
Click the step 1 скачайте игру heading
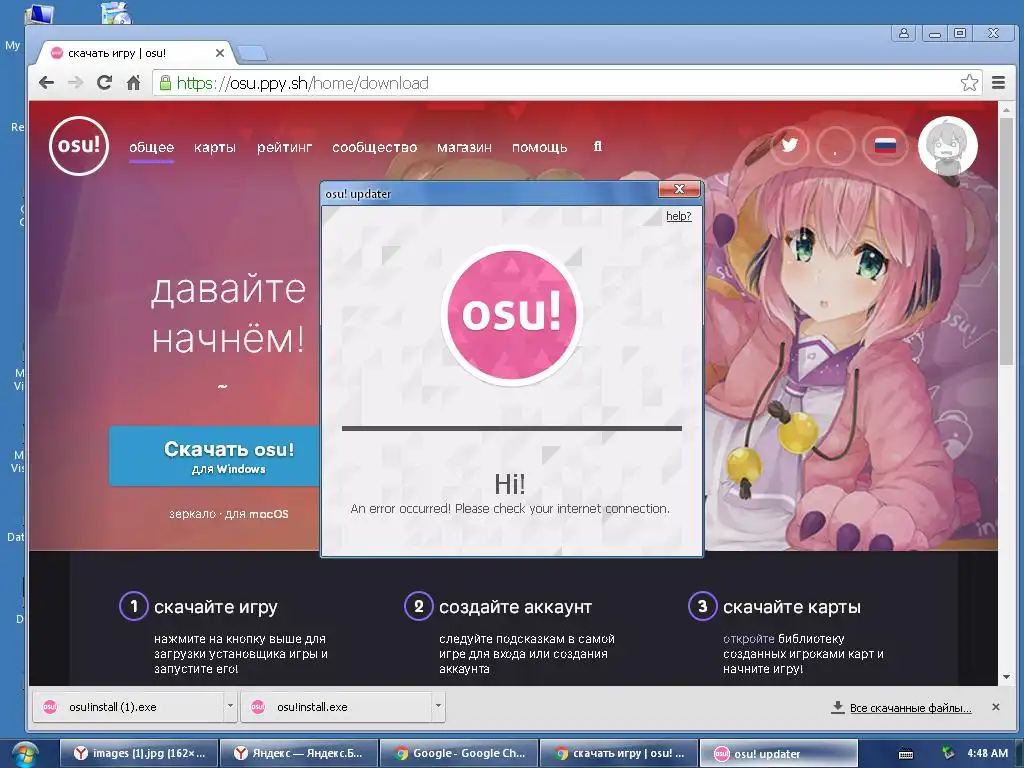(x=216, y=607)
